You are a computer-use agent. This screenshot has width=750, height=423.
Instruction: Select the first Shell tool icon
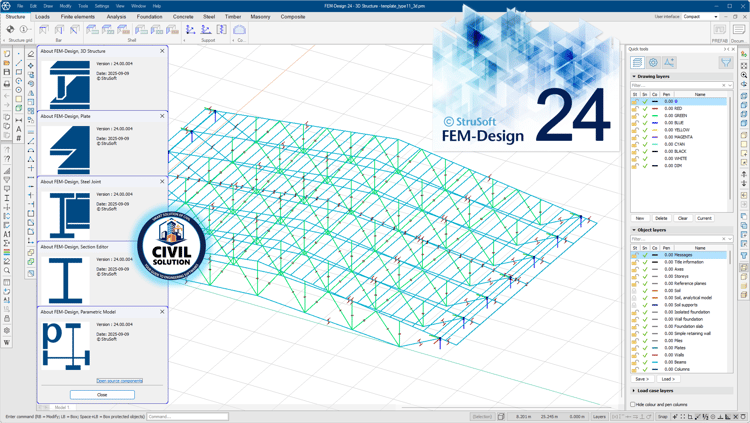(x=92, y=30)
